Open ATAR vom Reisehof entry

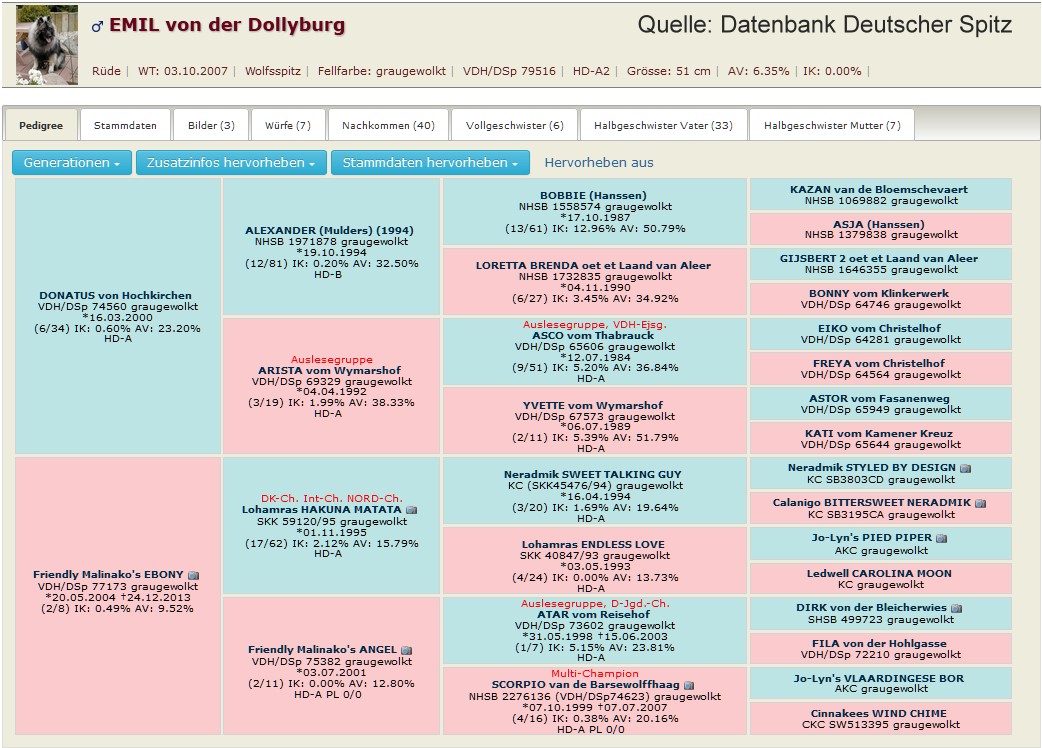click(x=594, y=615)
